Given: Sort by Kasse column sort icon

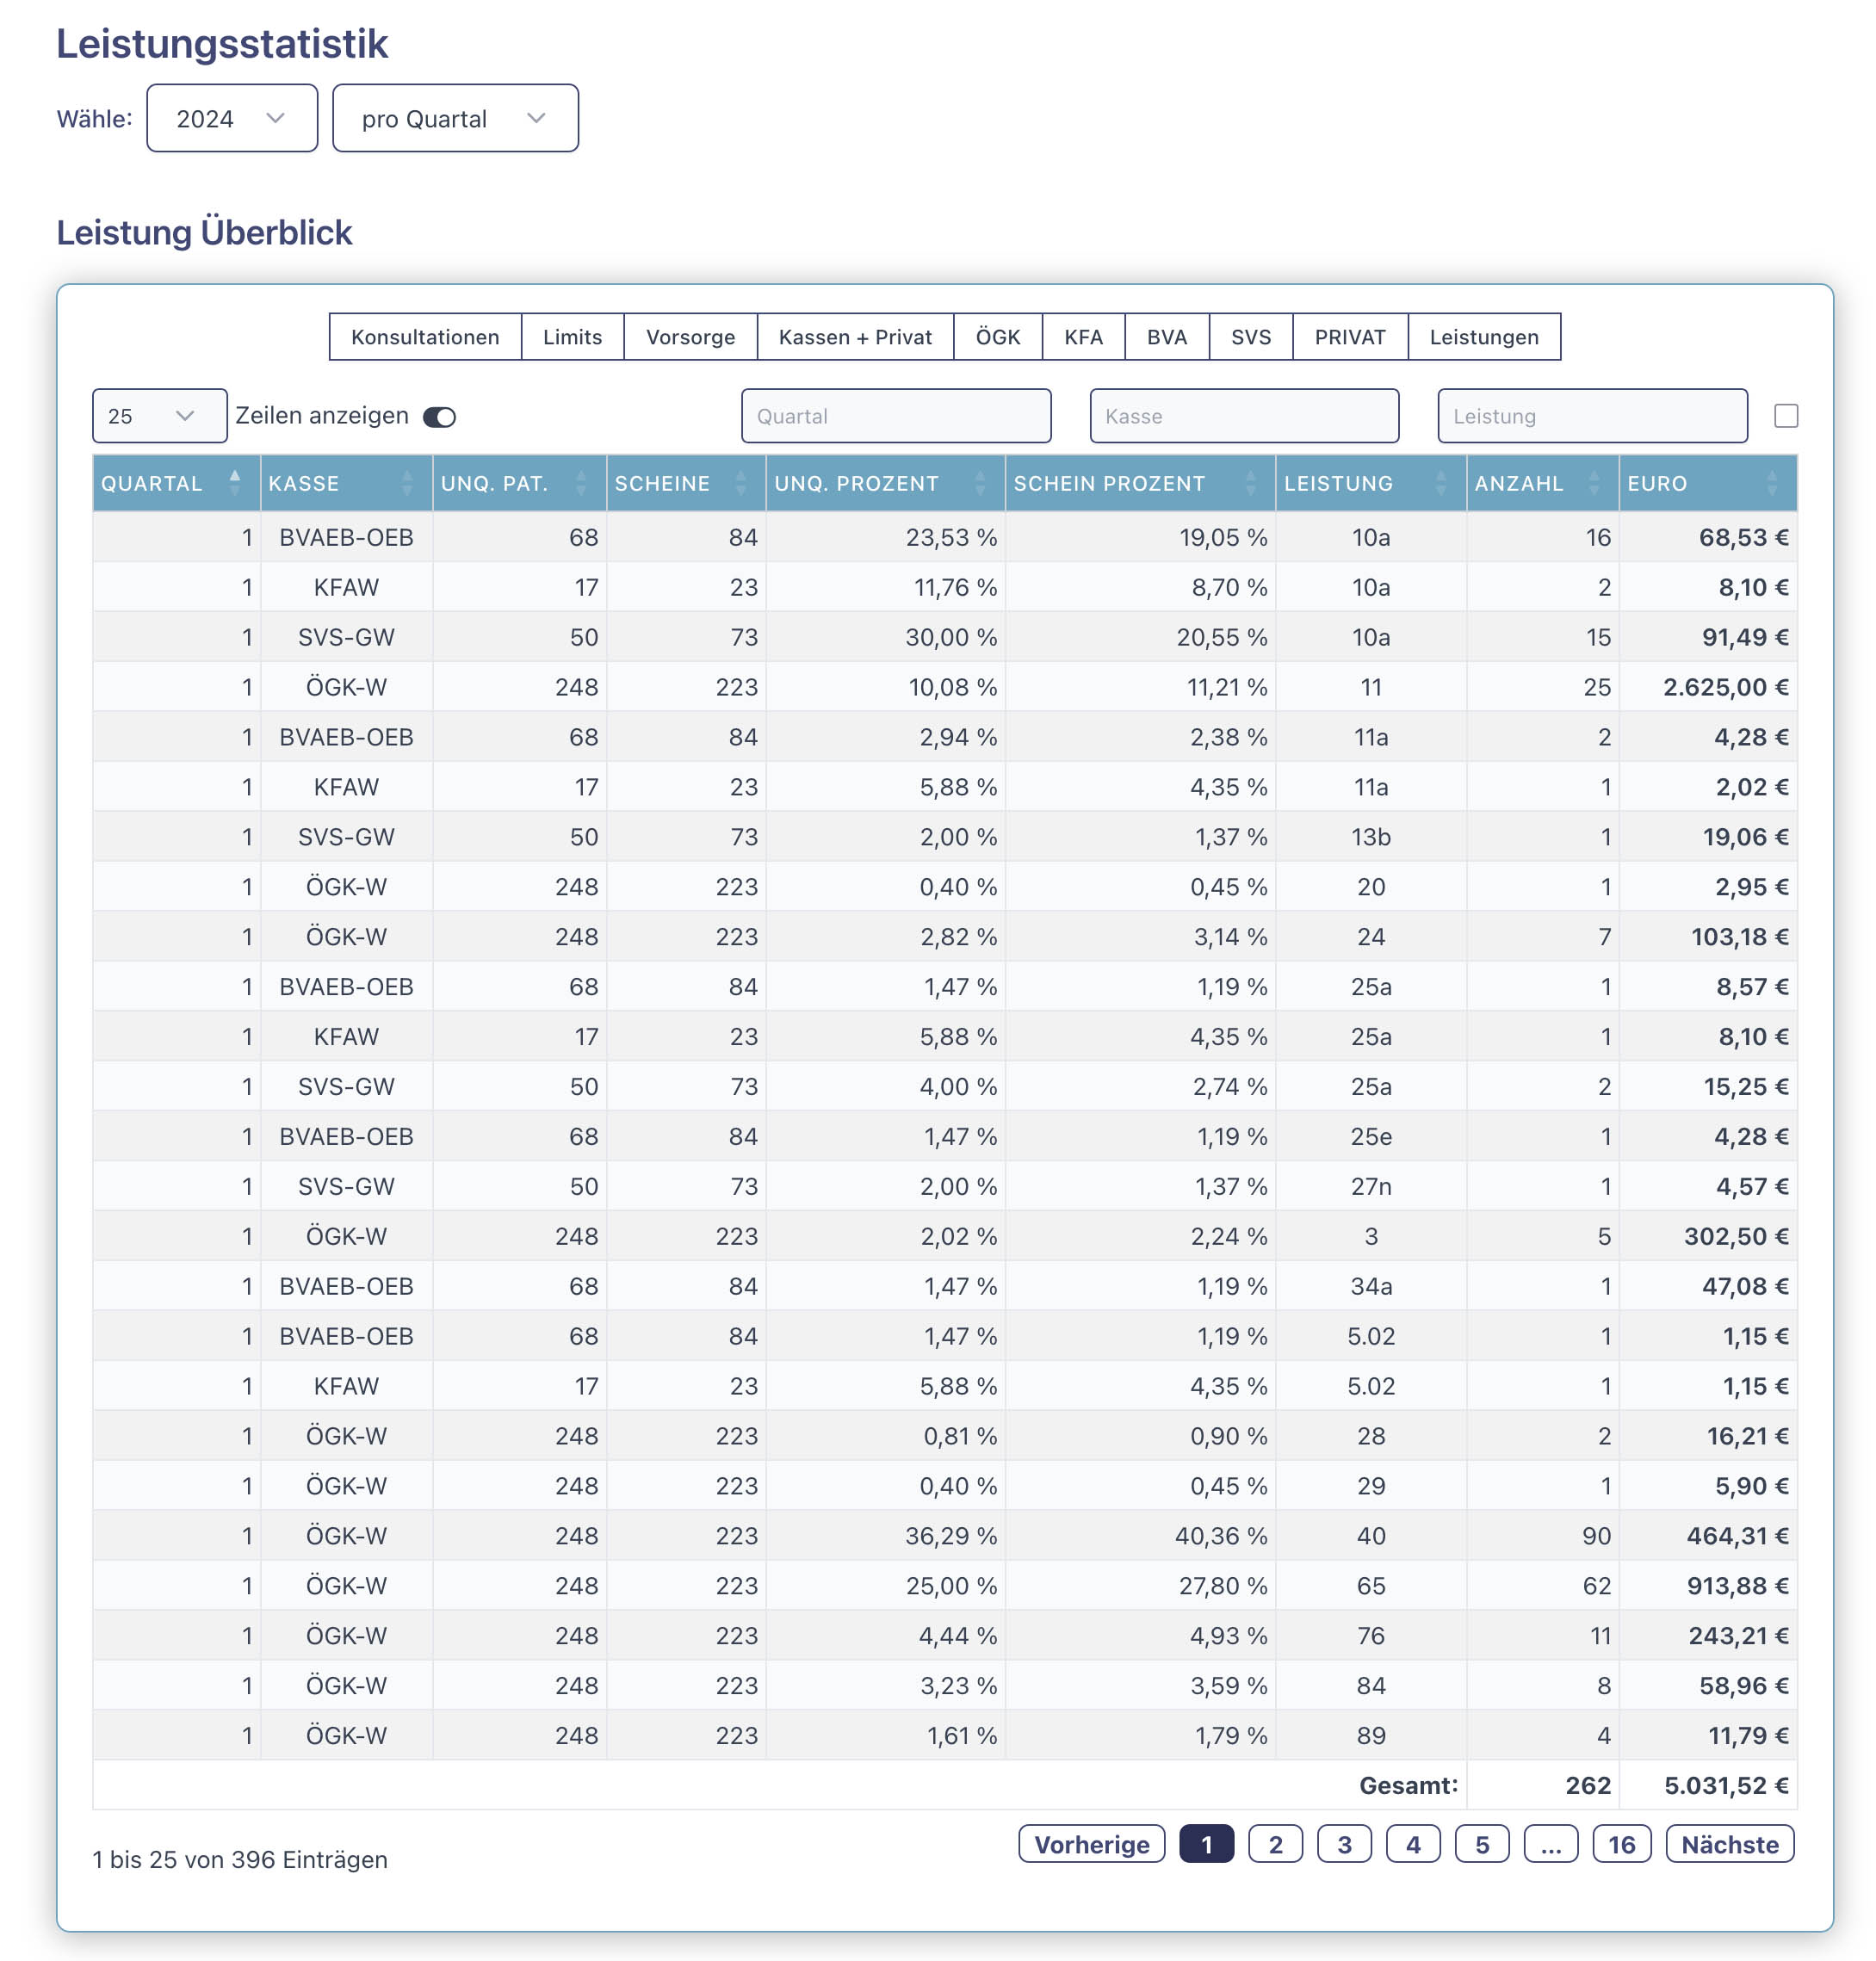Looking at the screenshot, I should point(407,483).
